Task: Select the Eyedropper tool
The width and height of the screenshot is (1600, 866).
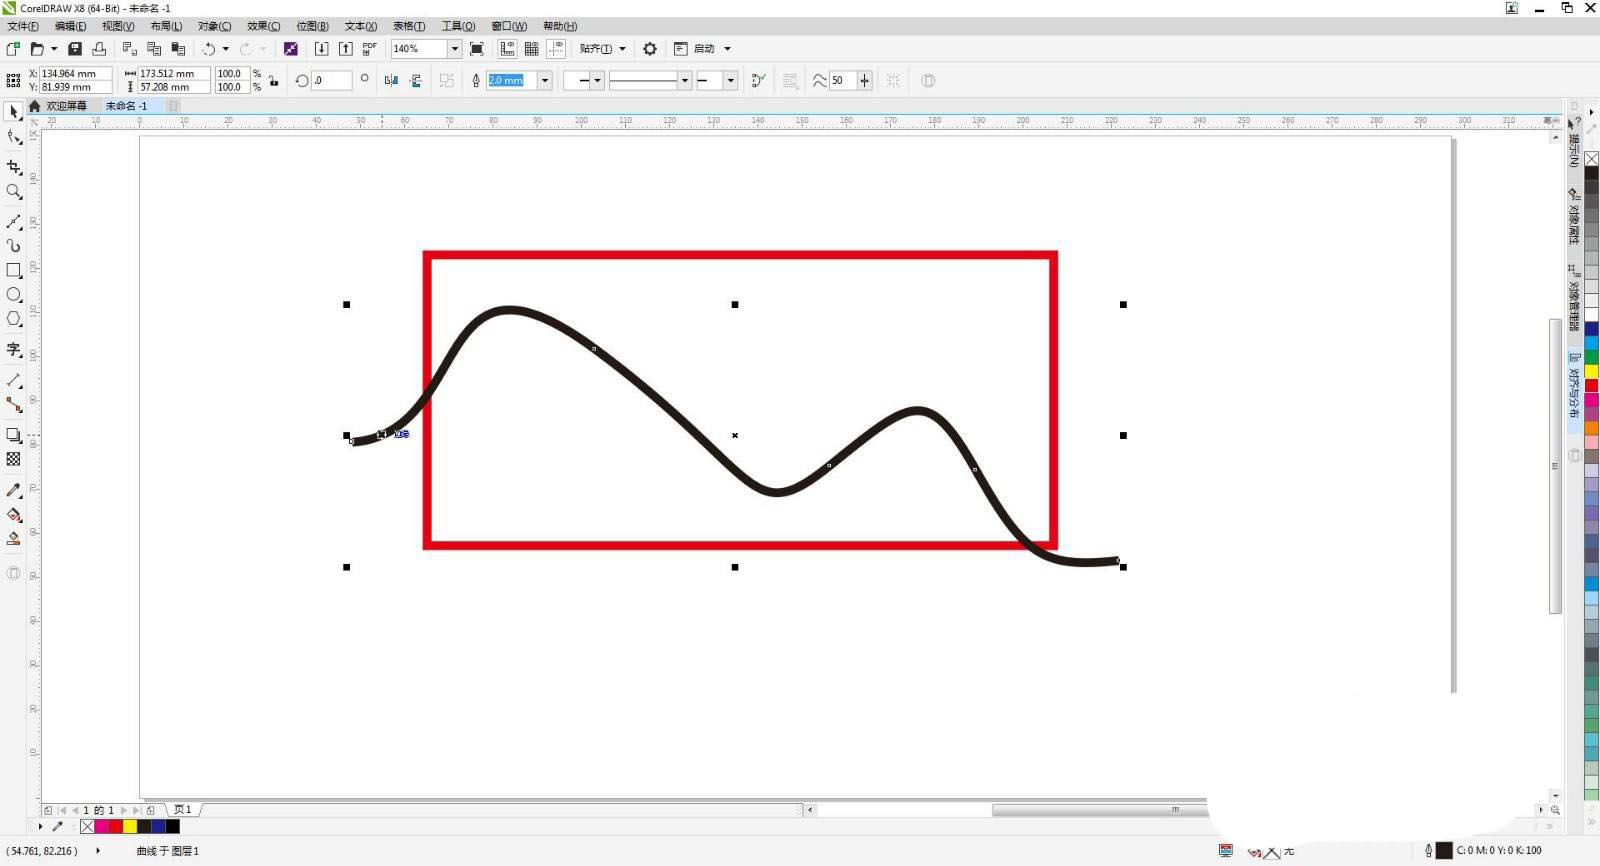Action: point(14,490)
